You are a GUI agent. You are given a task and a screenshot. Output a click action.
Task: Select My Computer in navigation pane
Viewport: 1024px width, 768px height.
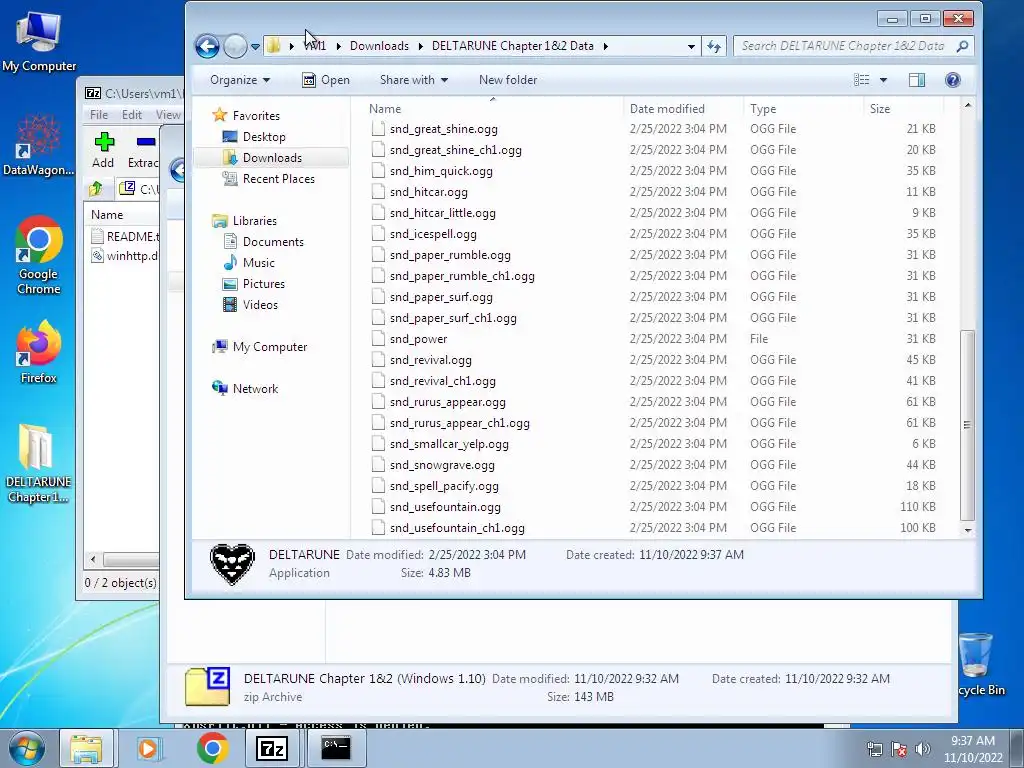click(270, 347)
